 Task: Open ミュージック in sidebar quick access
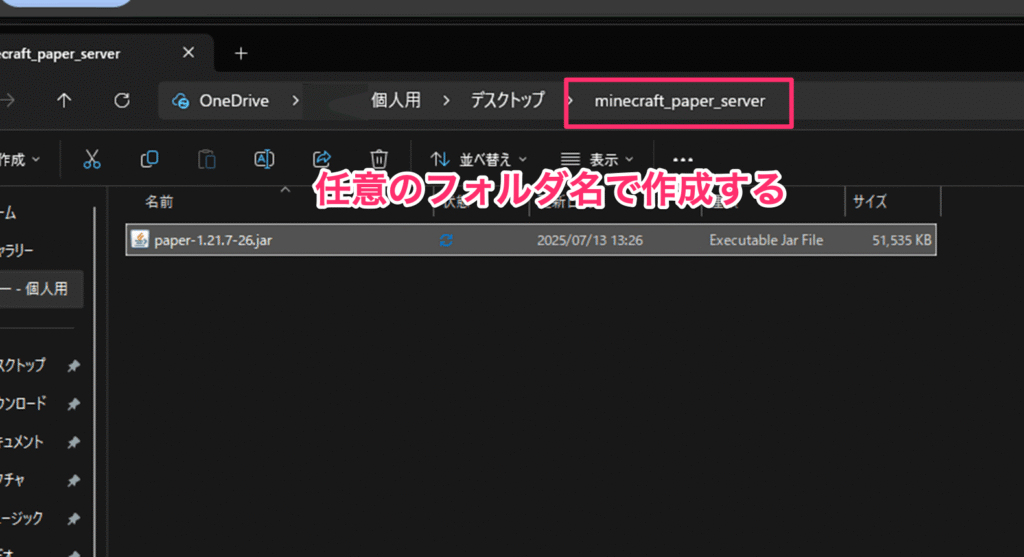pyautogui.click(x=22, y=518)
